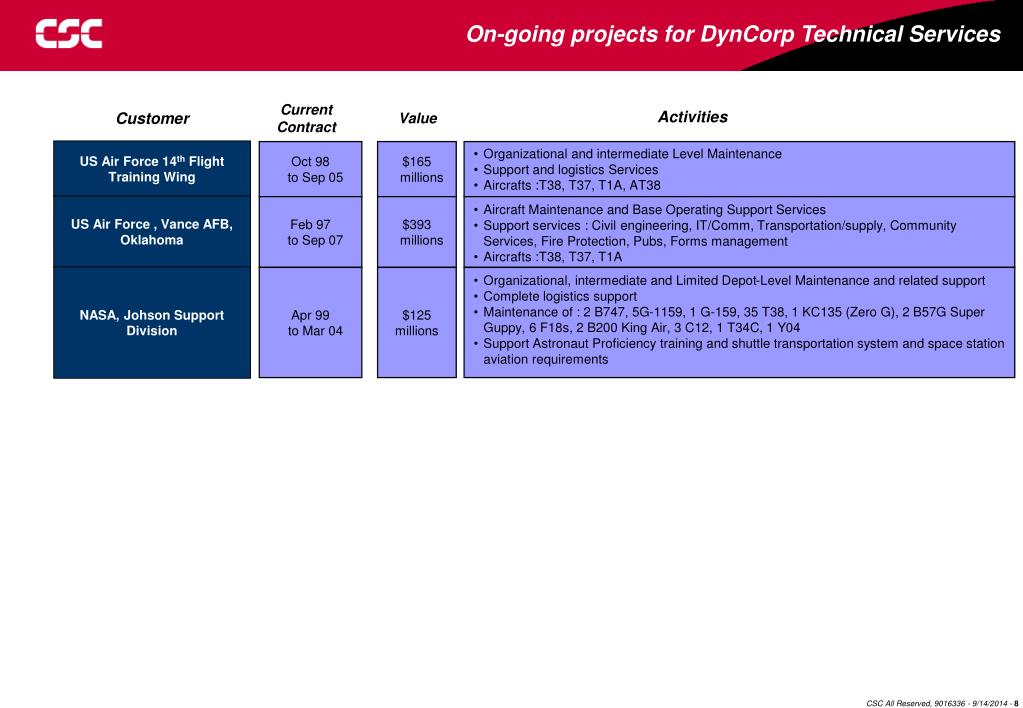Image resolution: width=1023 pixels, height=708 pixels.
Task: Click 'aviation requirements' line
Action: (545, 360)
